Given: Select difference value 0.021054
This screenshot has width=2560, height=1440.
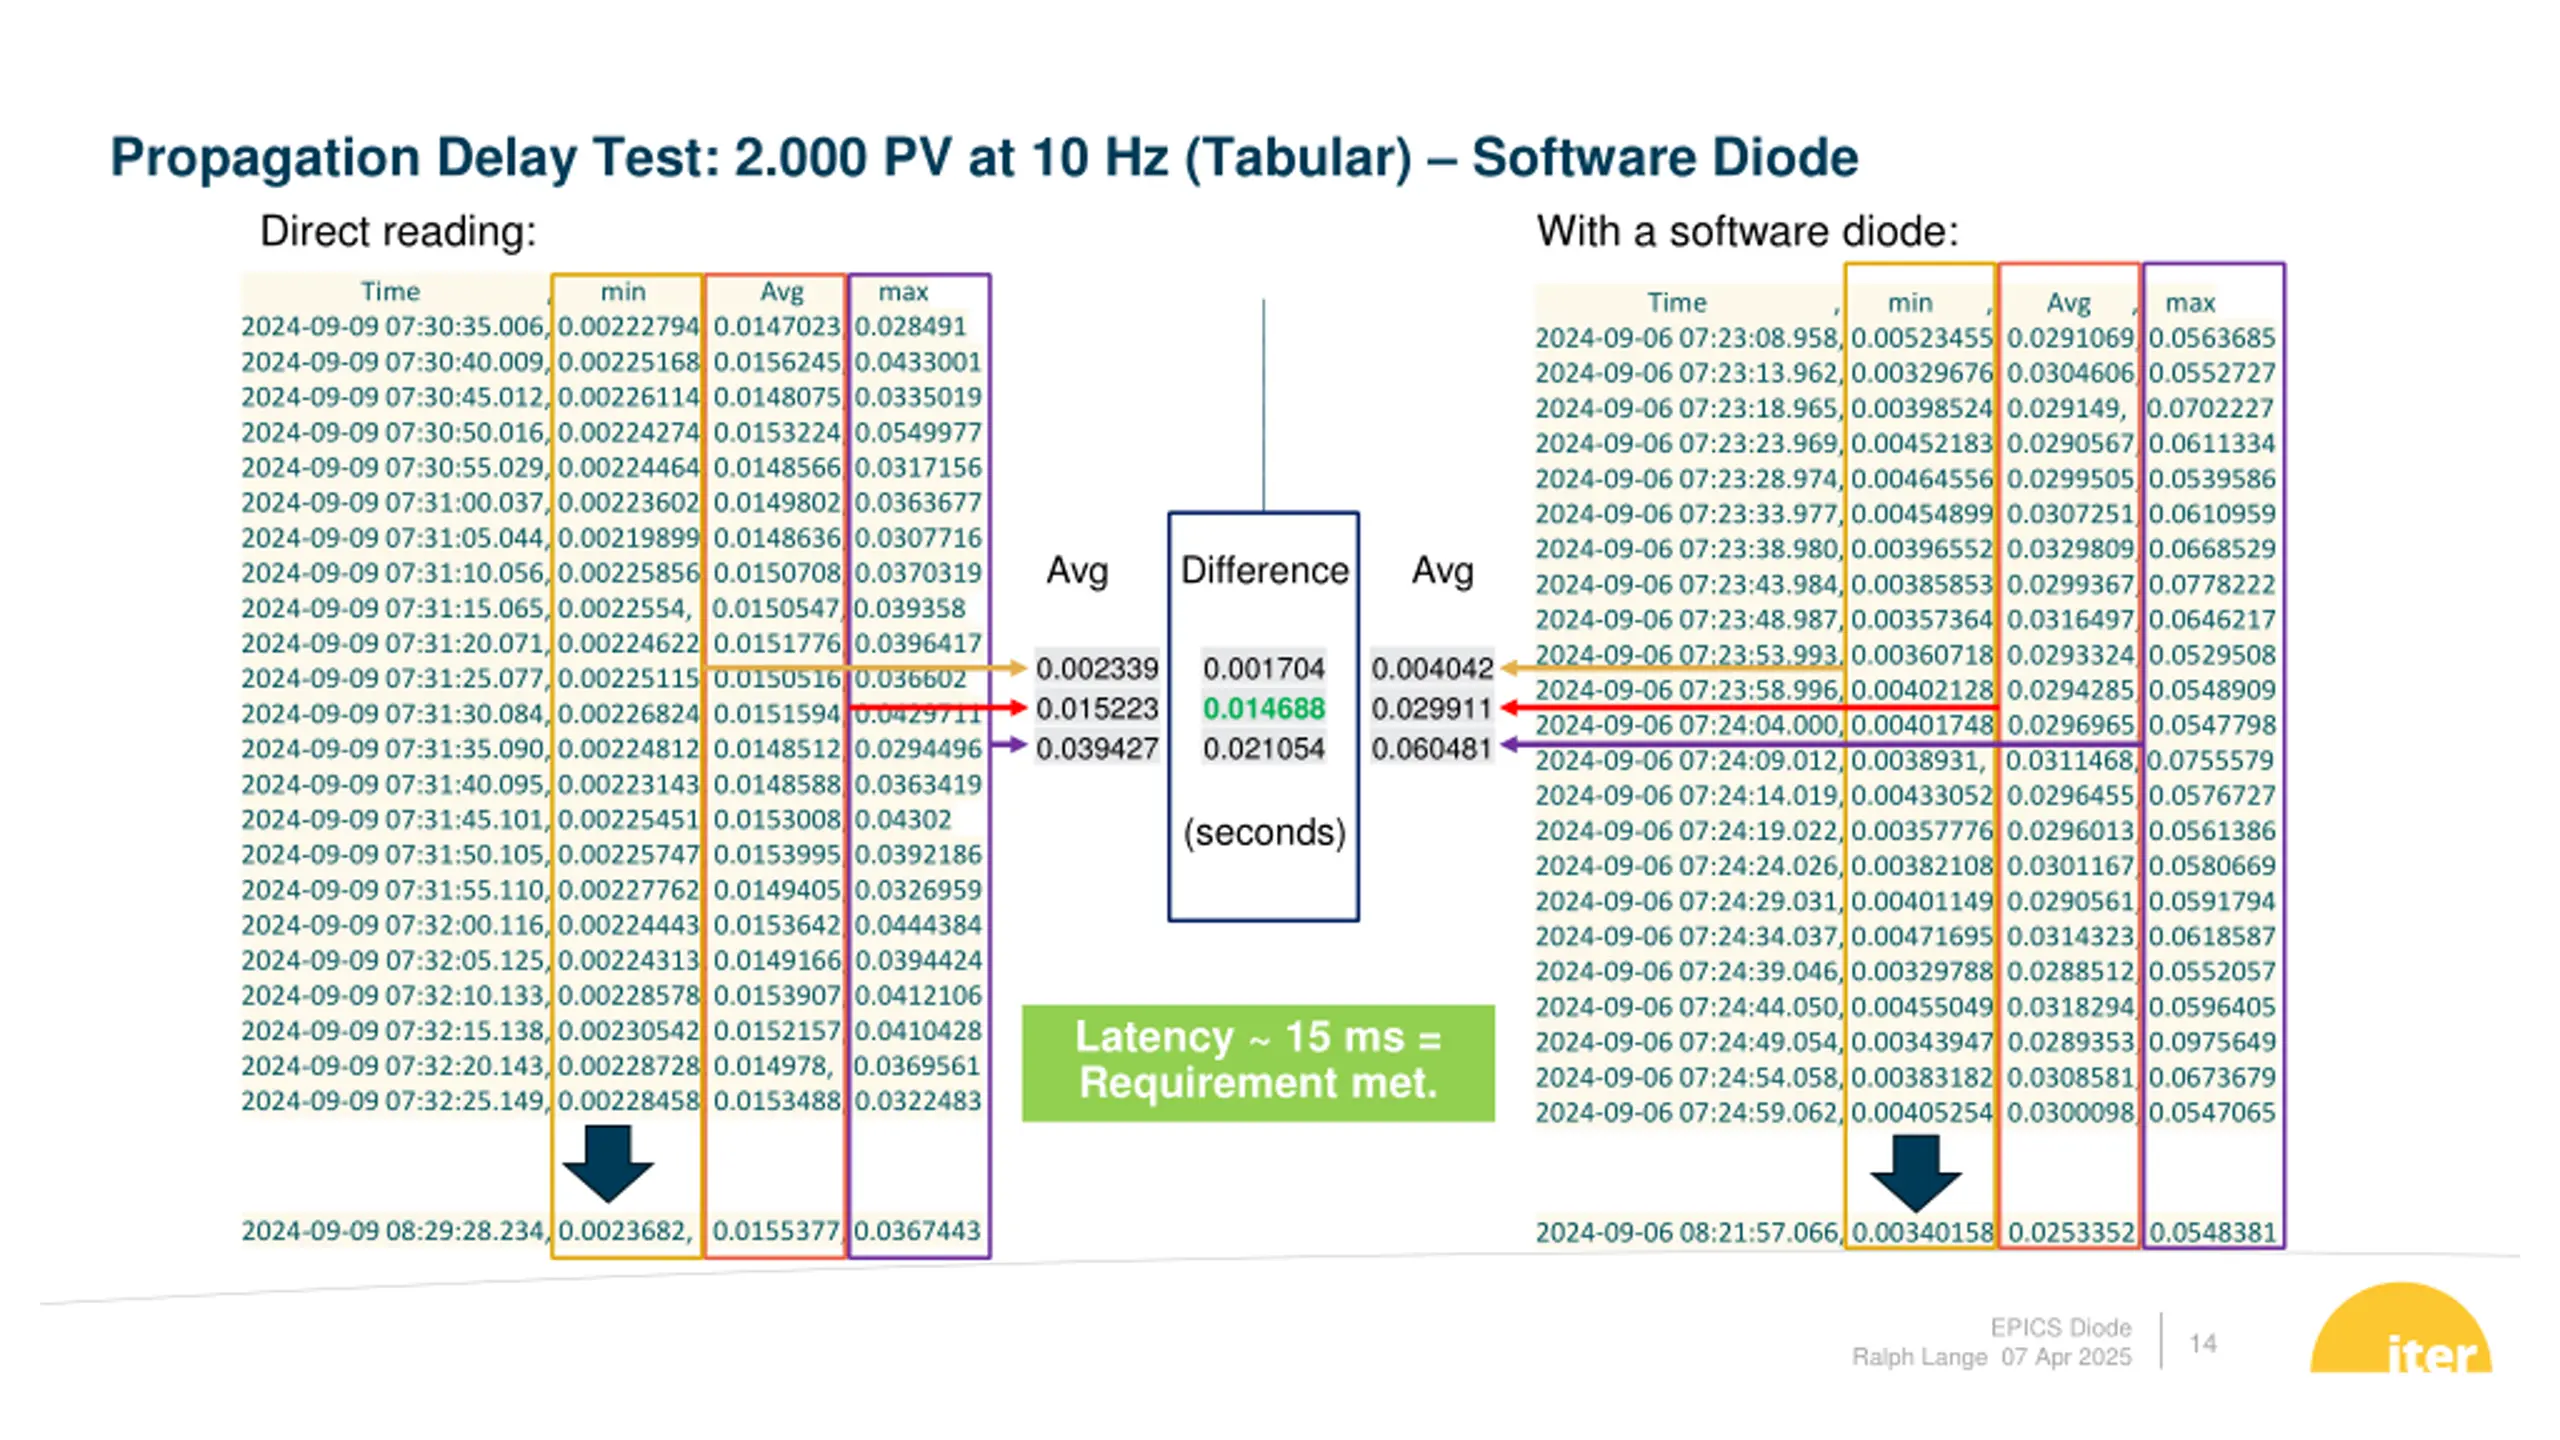Looking at the screenshot, I should (1264, 748).
